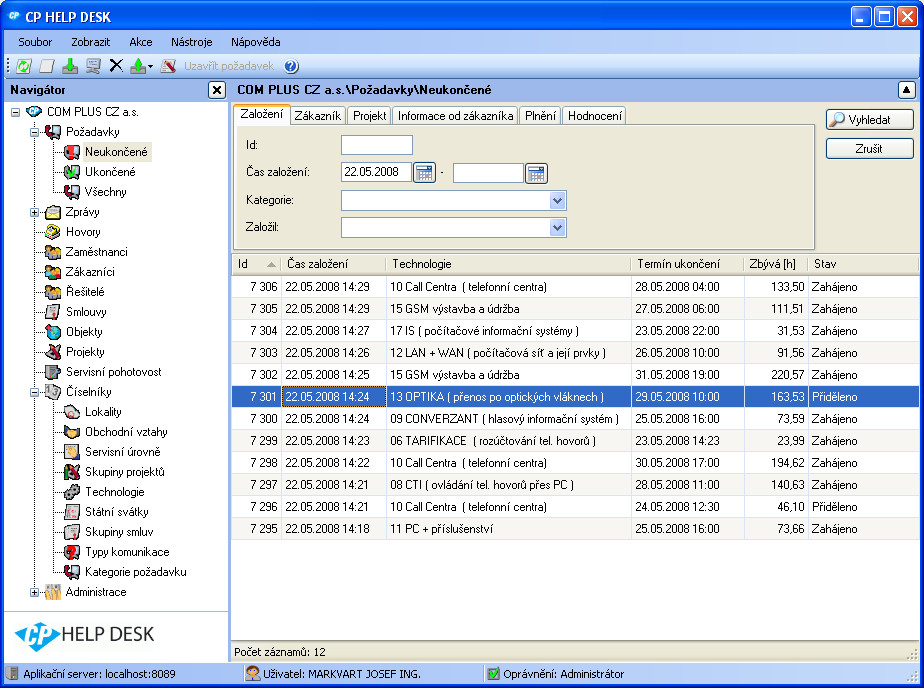924x688 pixels.
Task: Sort by the Id column header
Action: point(257,264)
